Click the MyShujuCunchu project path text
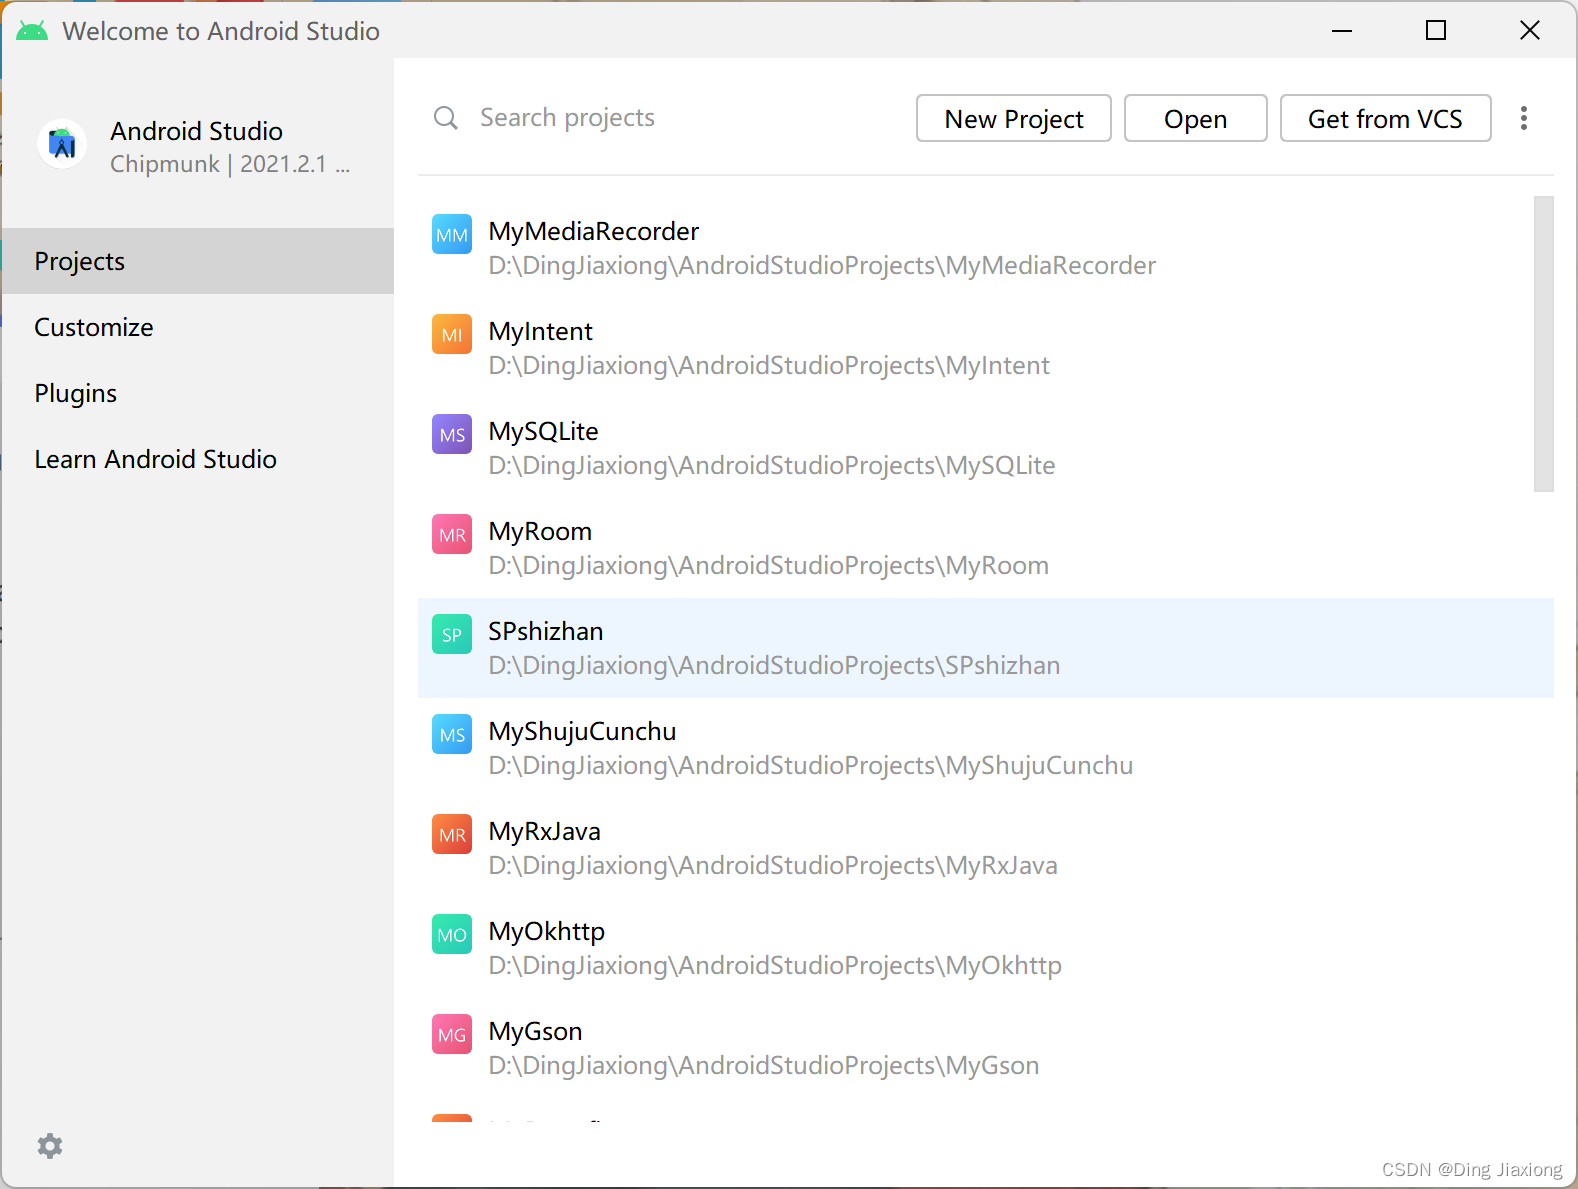1578x1189 pixels. pos(811,766)
